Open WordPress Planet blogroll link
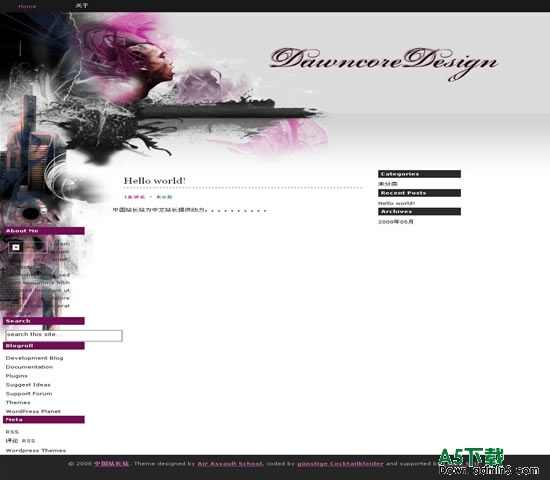The height and width of the screenshot is (480, 550). pyautogui.click(x=33, y=411)
